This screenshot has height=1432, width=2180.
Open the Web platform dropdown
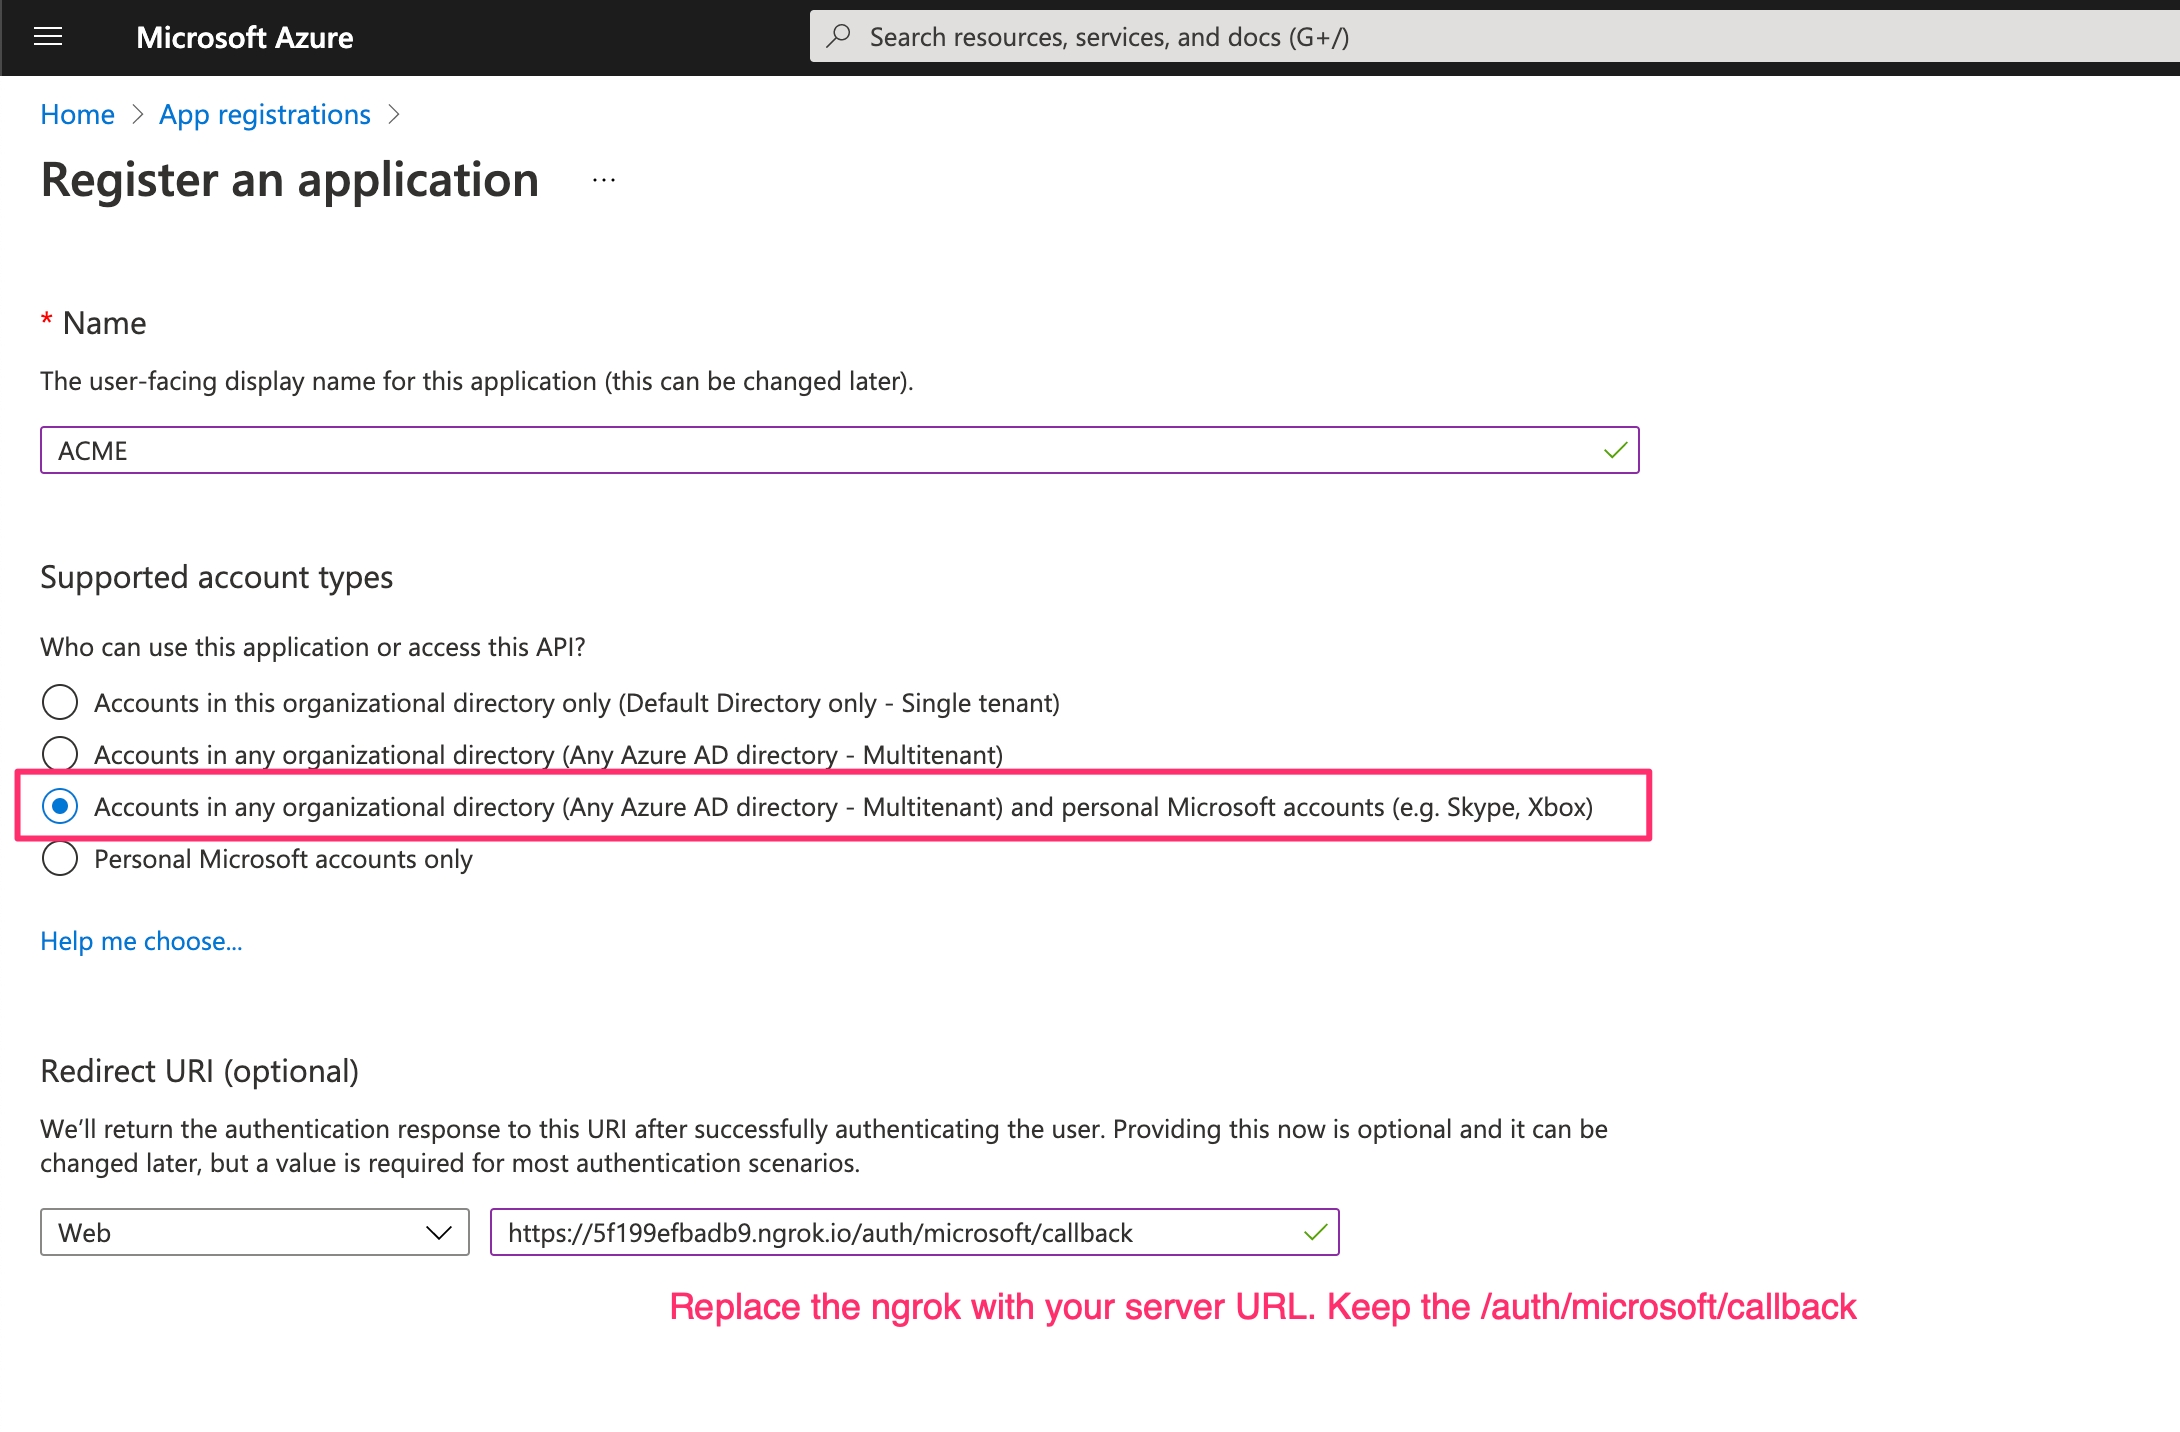click(254, 1233)
